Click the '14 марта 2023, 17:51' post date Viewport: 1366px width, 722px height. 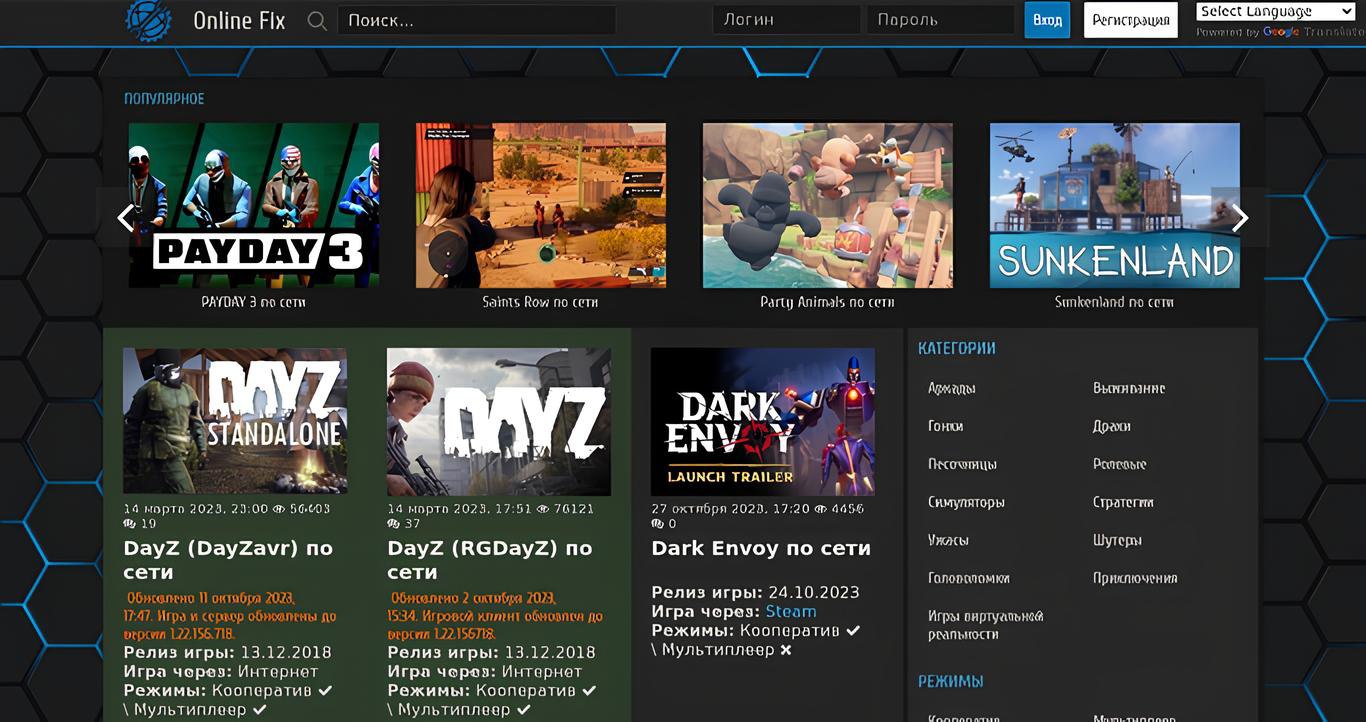pyautogui.click(x=460, y=509)
